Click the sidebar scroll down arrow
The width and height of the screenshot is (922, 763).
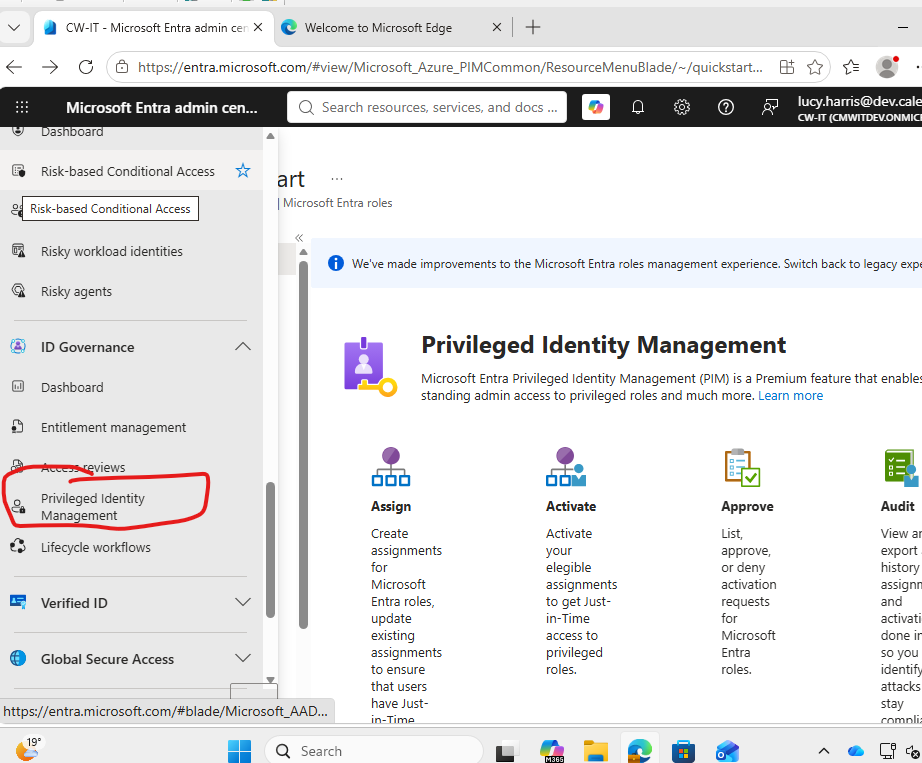[270, 680]
